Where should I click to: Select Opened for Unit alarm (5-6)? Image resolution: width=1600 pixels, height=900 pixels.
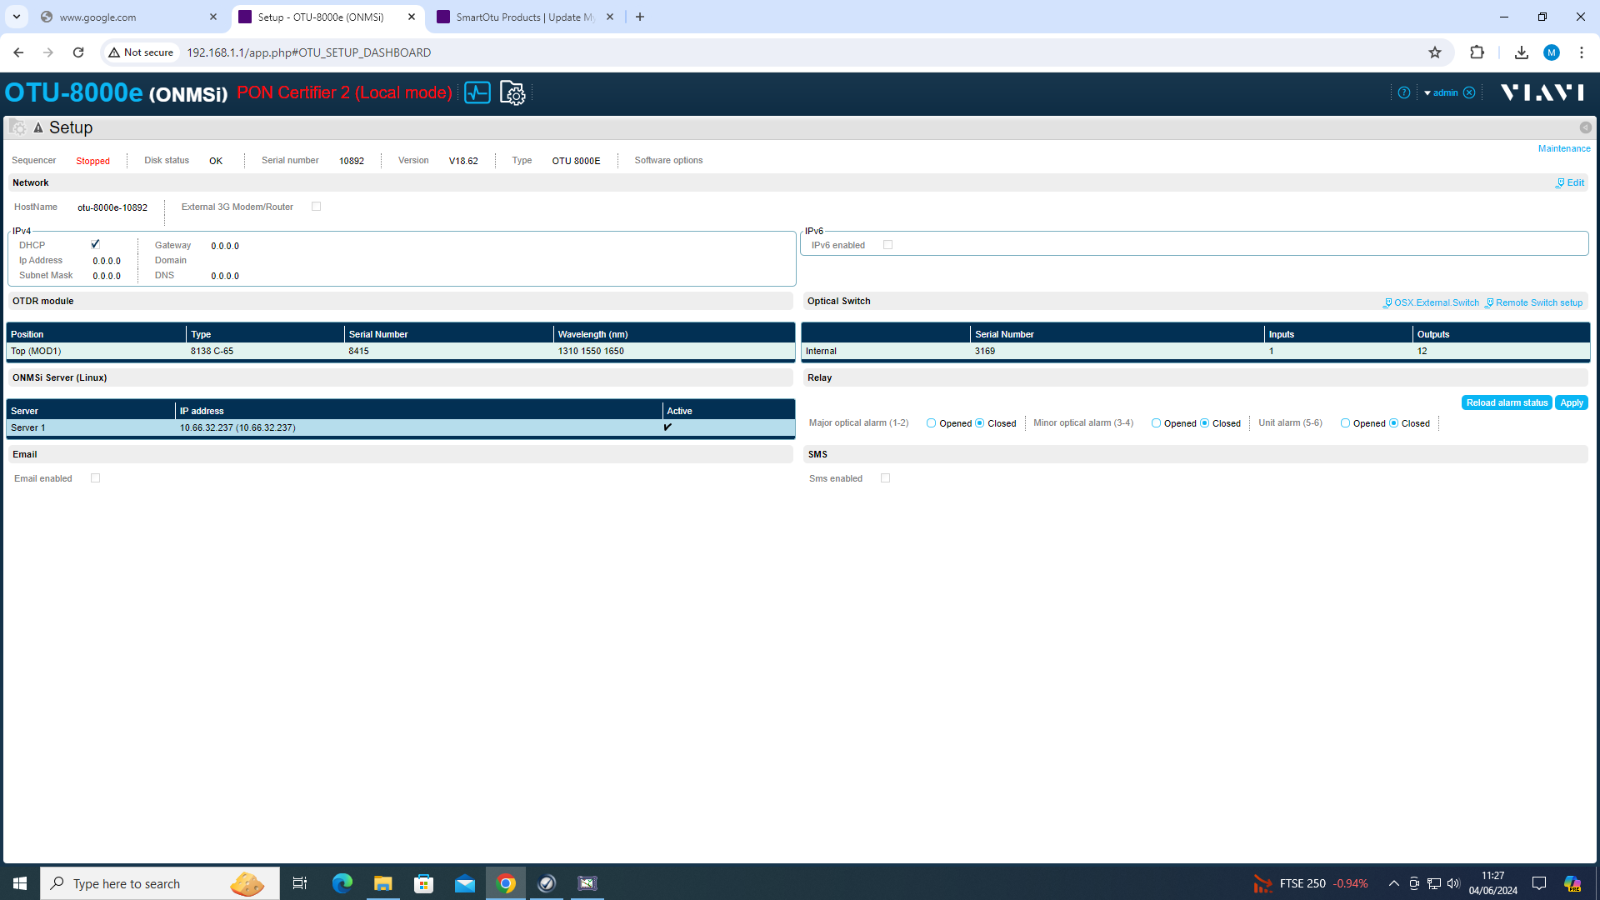click(x=1345, y=423)
